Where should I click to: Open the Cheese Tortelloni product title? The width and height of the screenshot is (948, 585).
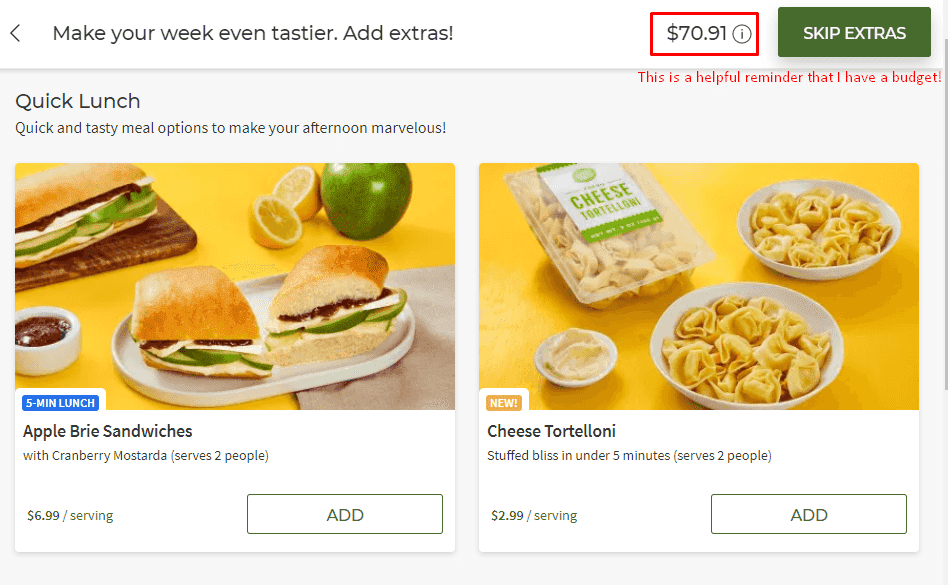[x=550, y=432]
